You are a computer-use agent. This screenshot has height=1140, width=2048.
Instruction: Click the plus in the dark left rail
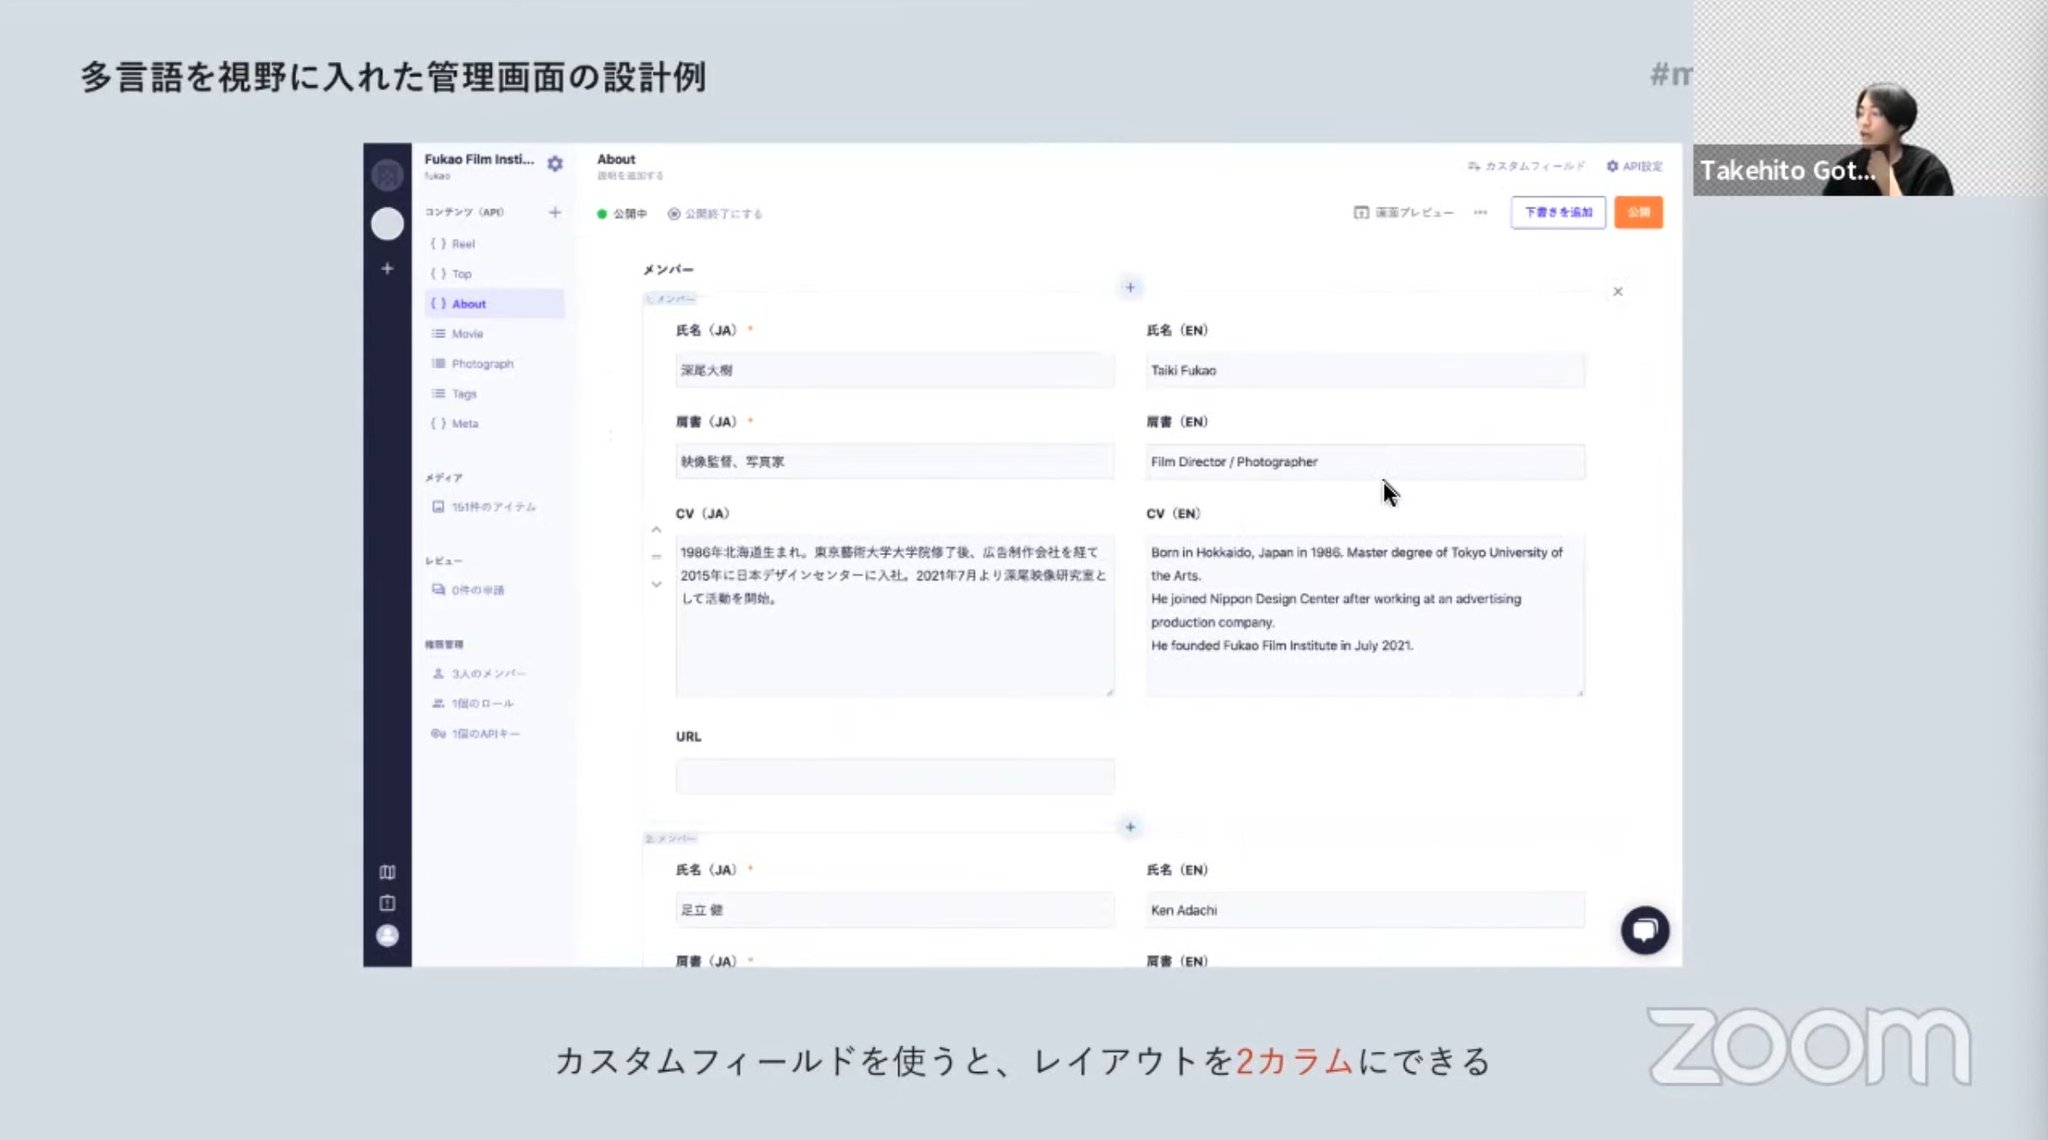pos(387,269)
